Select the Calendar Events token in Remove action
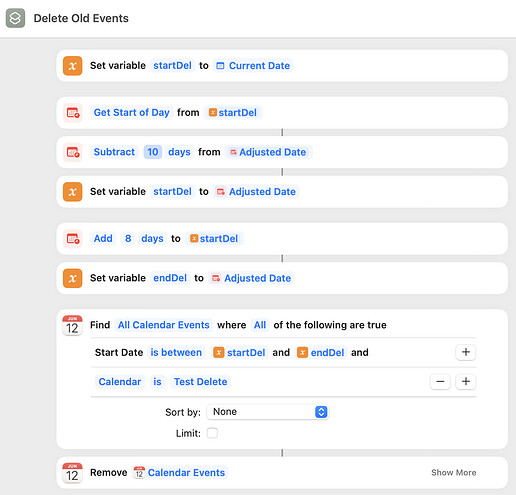Viewport: 516px width, 495px height. 180,473
